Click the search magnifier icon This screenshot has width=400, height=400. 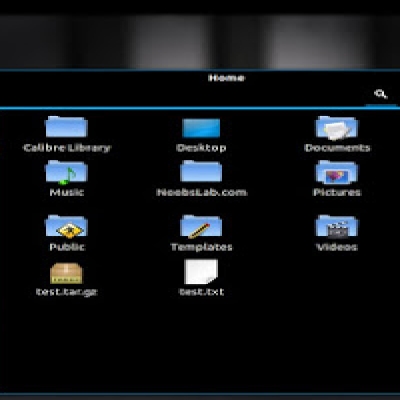tap(381, 94)
